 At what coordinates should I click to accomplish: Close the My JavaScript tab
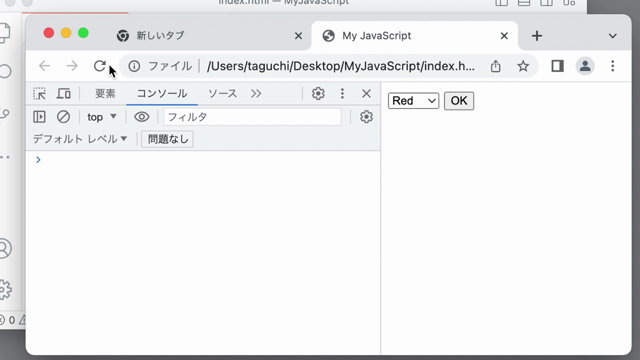[504, 36]
